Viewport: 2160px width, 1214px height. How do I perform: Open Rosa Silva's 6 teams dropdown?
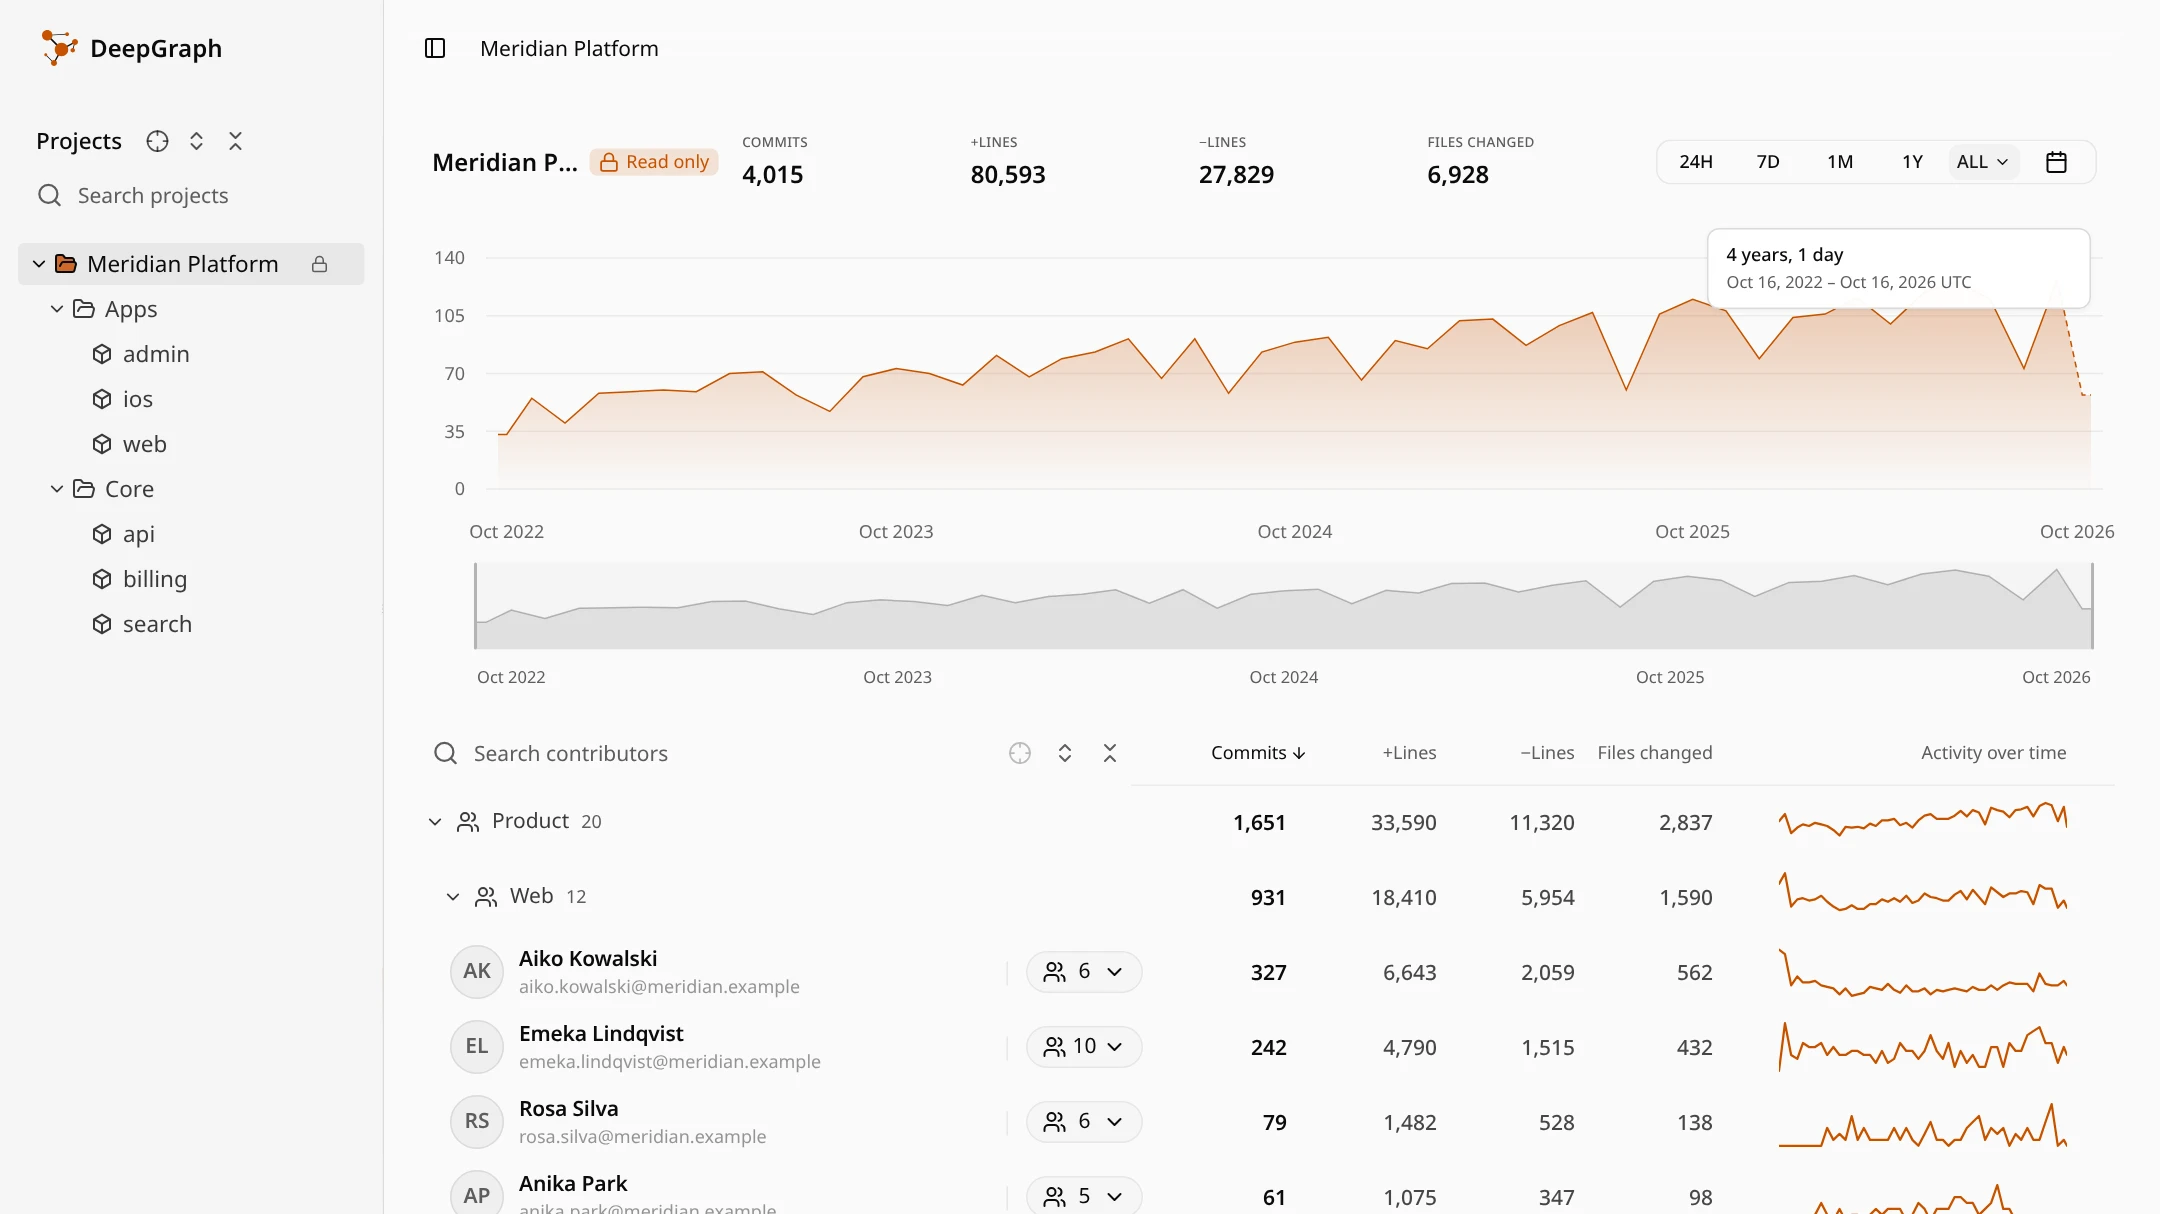tap(1084, 1122)
